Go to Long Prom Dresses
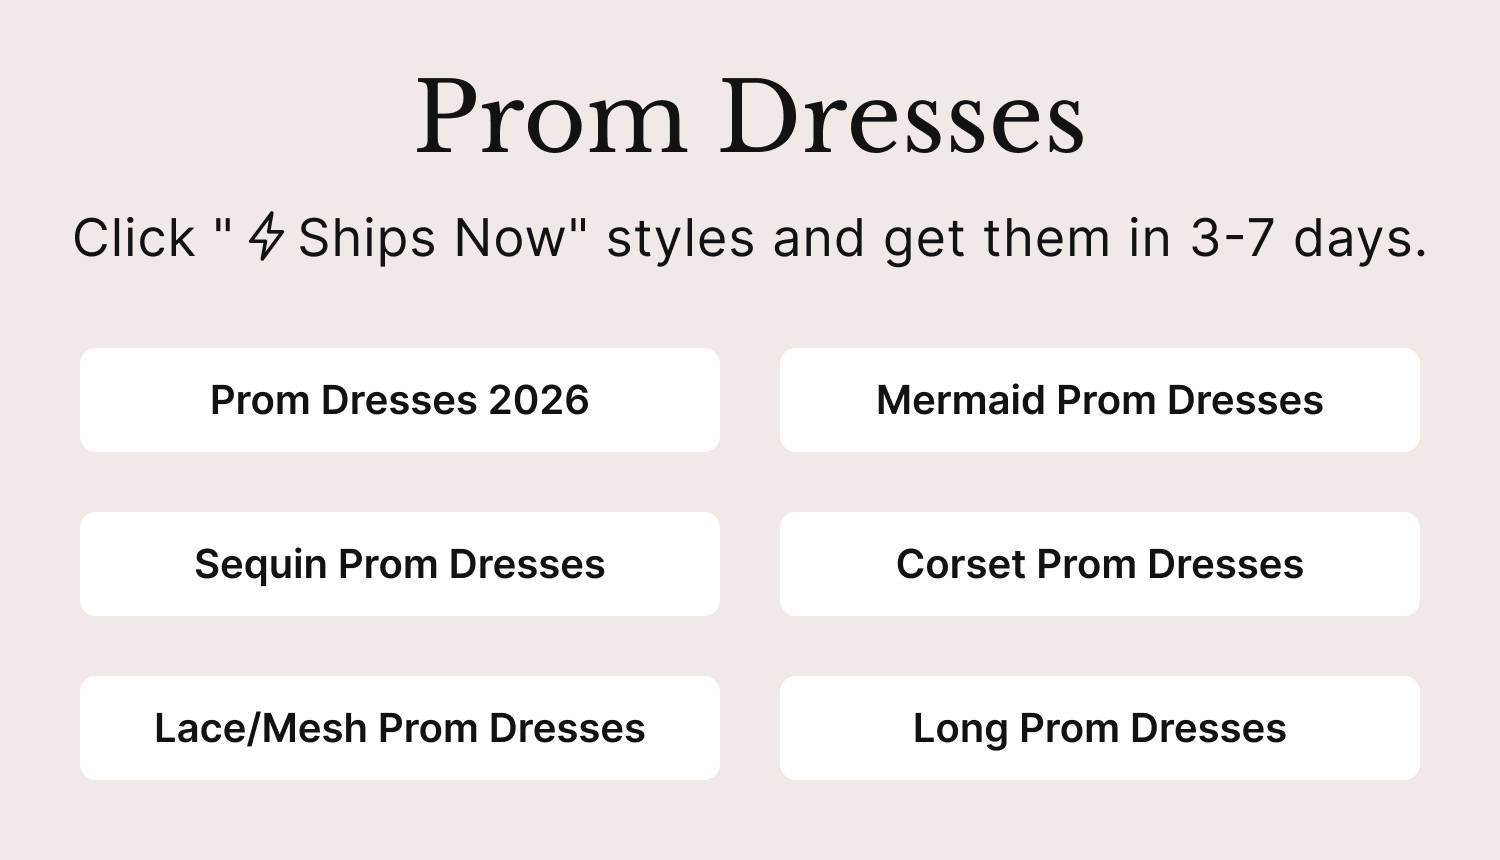The height and width of the screenshot is (860, 1500). (x=1099, y=728)
